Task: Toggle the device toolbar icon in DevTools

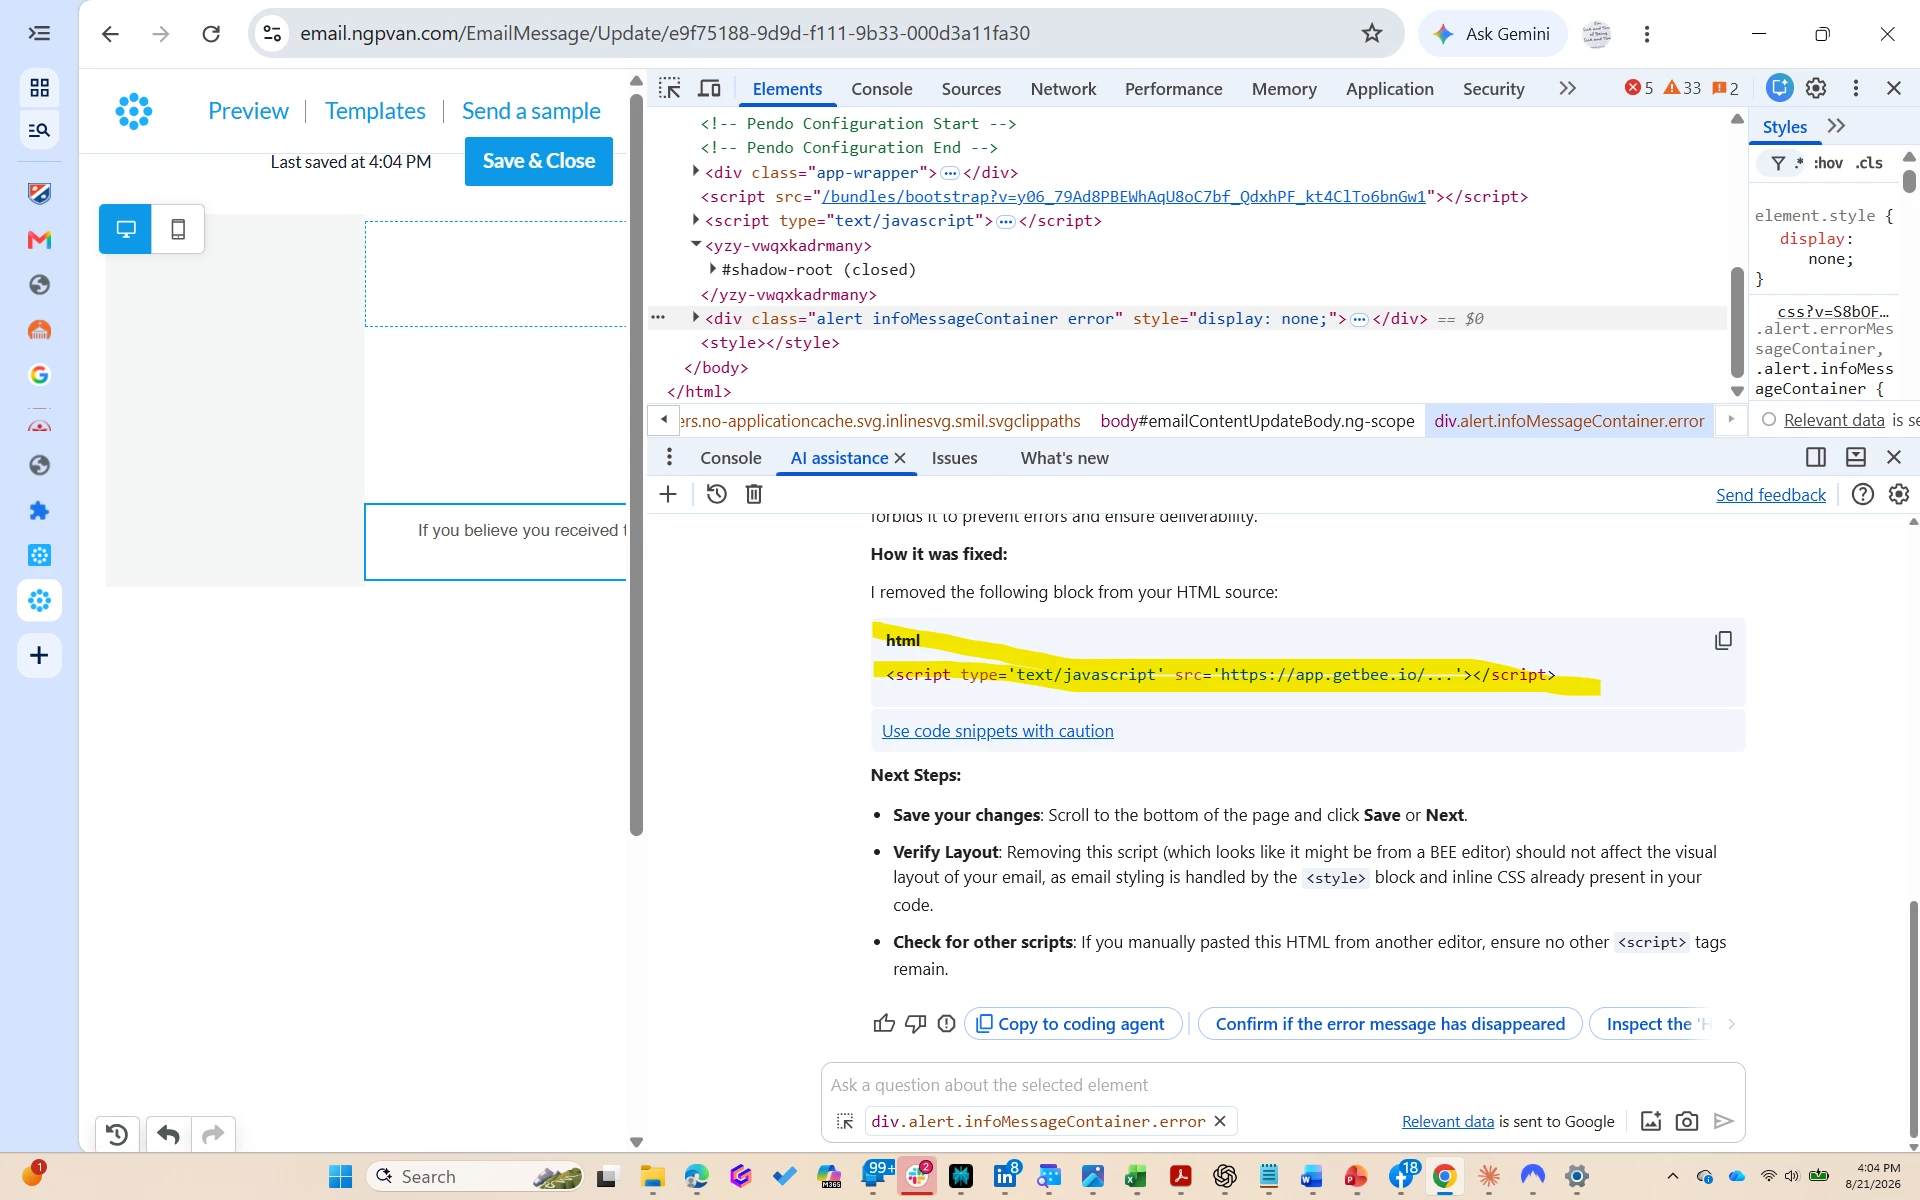Action: pyautogui.click(x=709, y=88)
